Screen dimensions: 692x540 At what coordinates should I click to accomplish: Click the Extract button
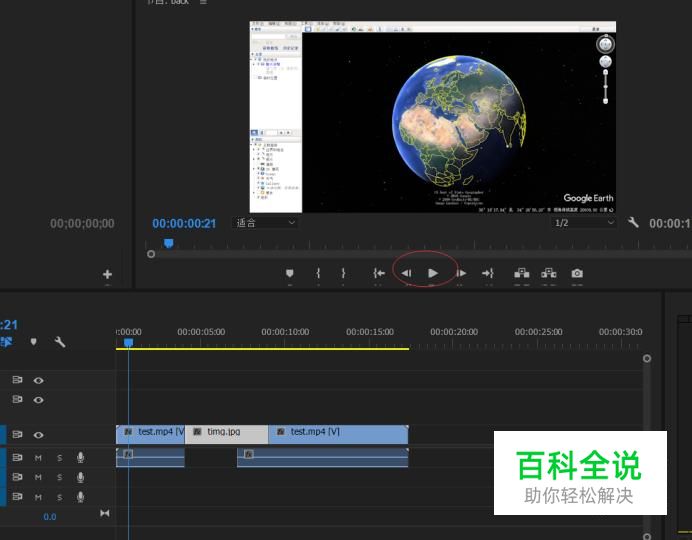click(549, 274)
